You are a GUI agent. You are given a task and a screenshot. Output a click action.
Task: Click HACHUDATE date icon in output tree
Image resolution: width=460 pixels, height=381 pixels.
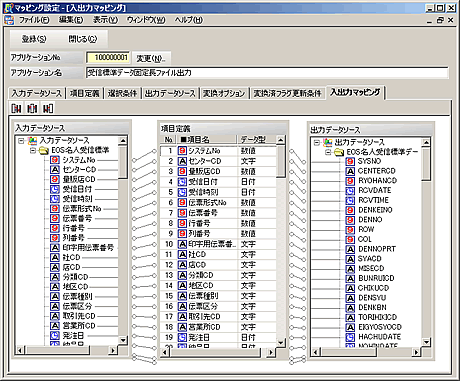click(350, 337)
